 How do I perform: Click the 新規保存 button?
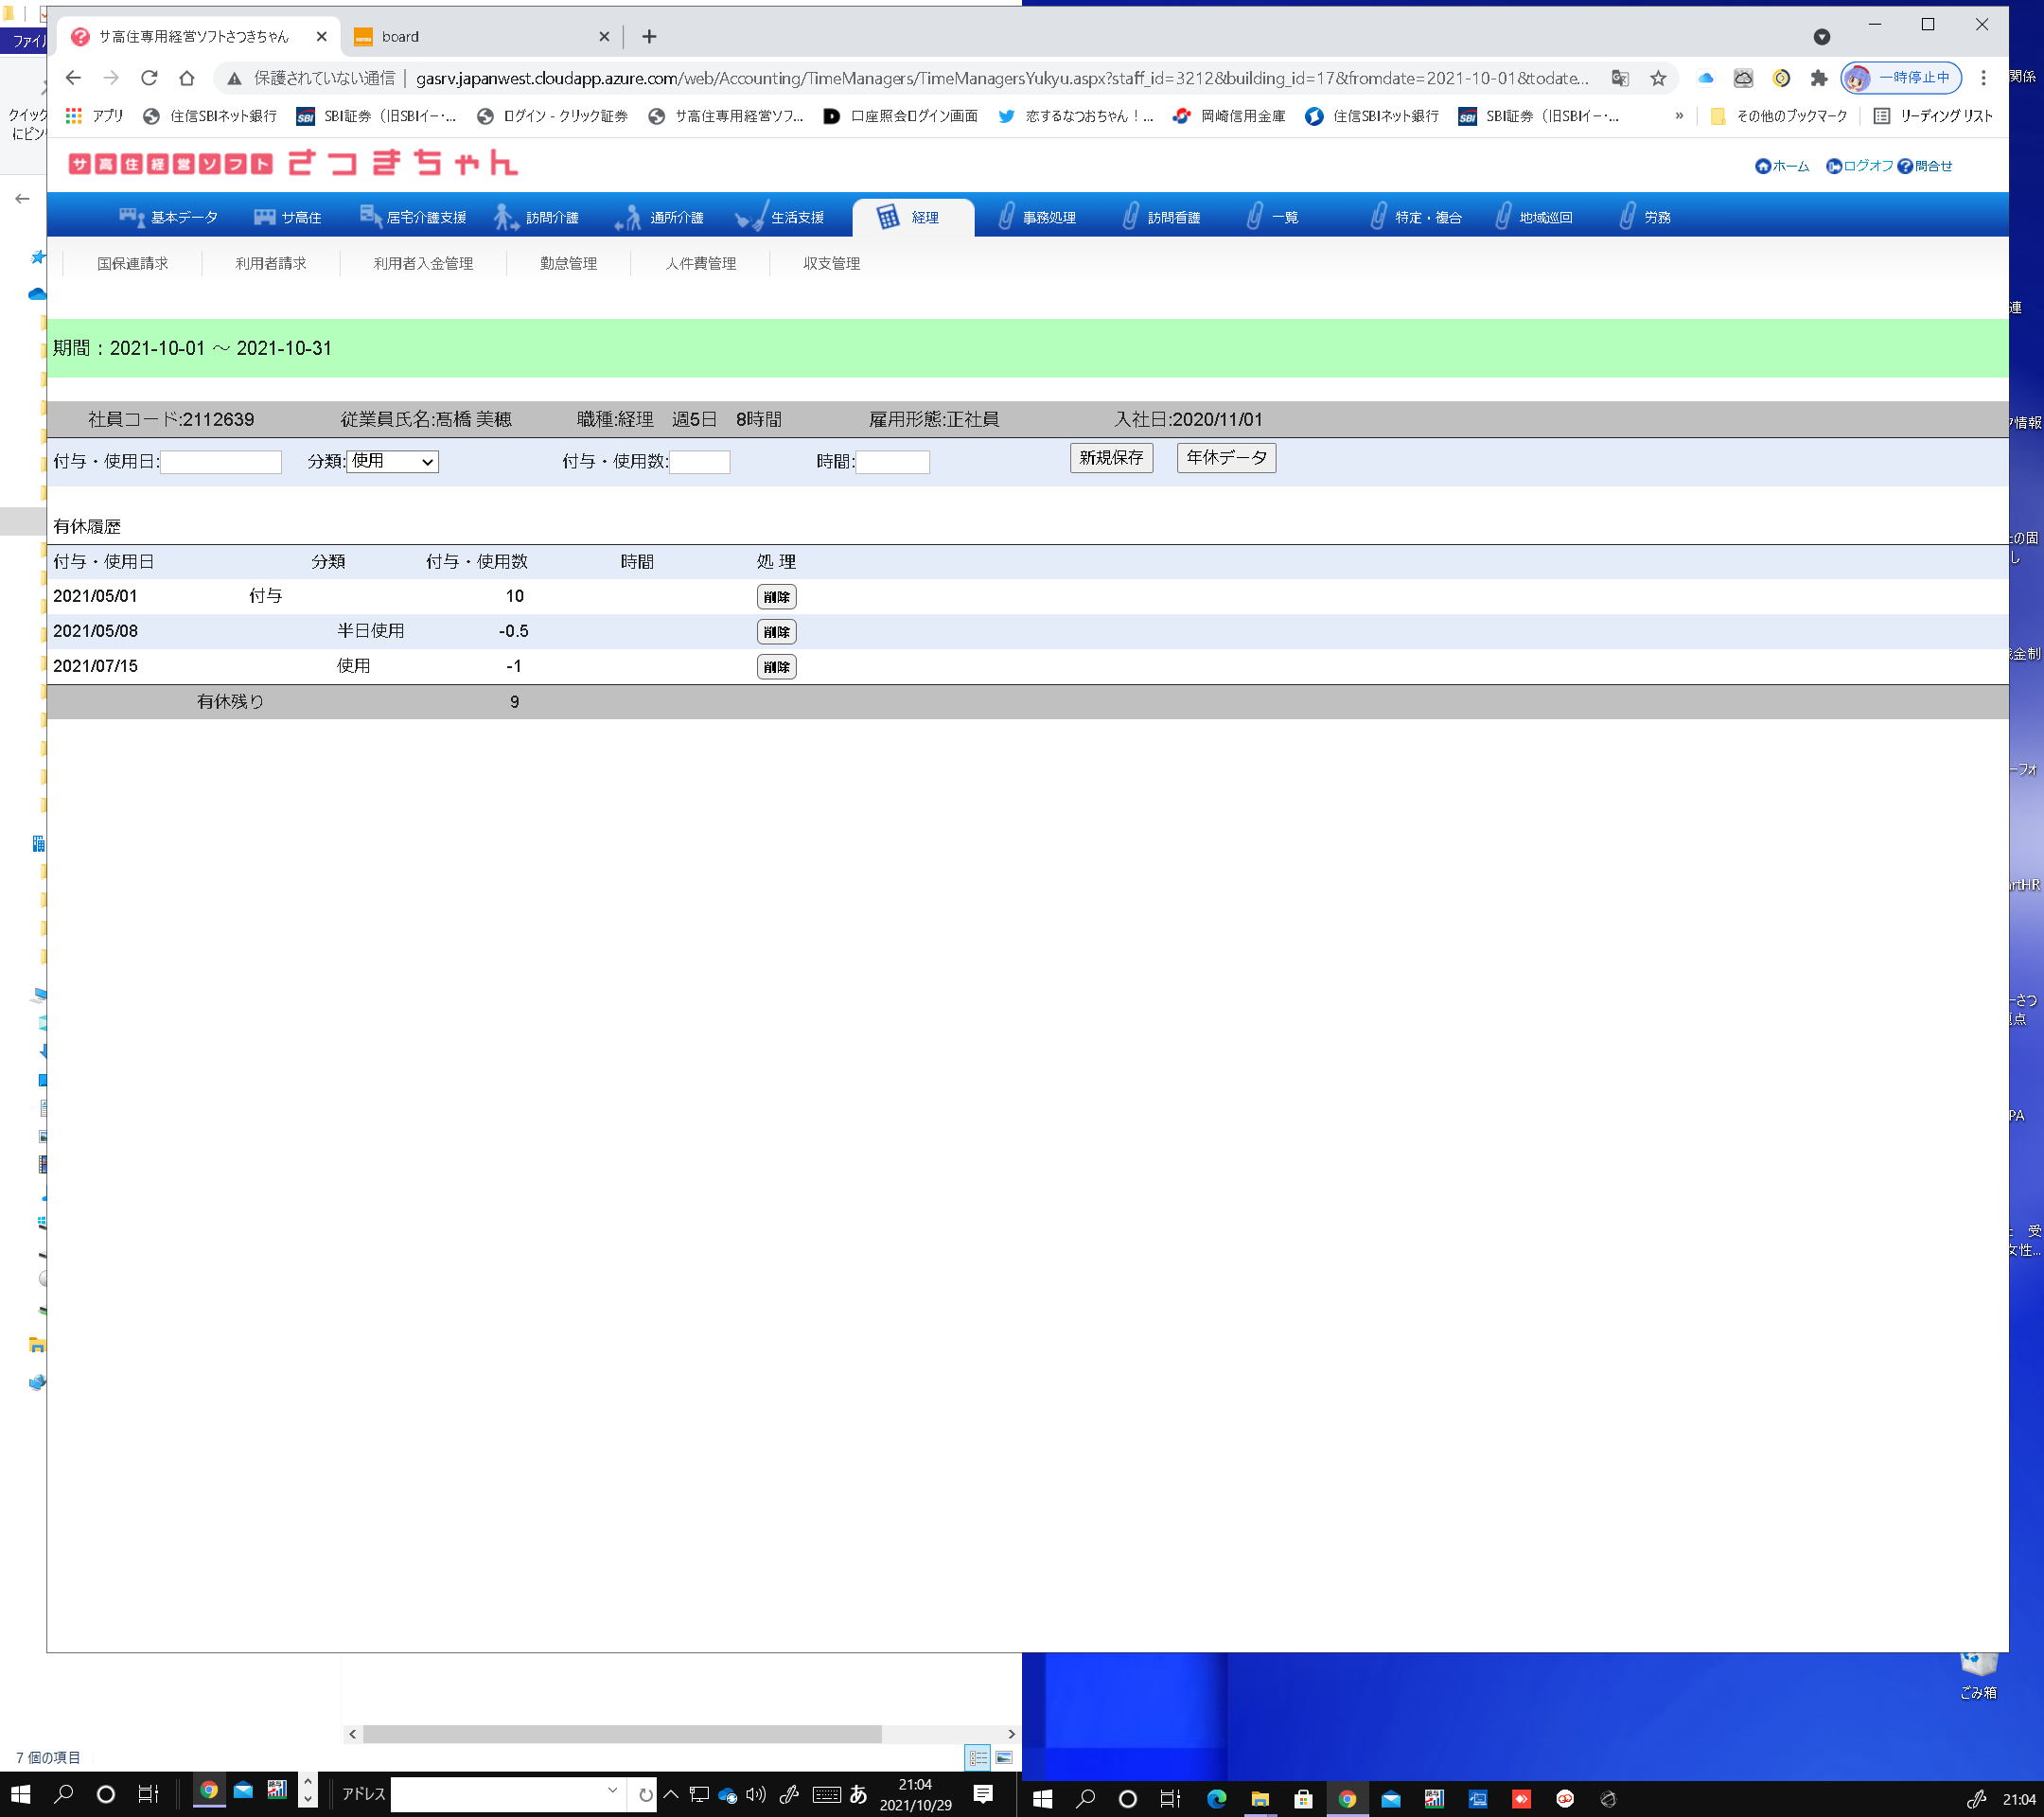[1110, 458]
